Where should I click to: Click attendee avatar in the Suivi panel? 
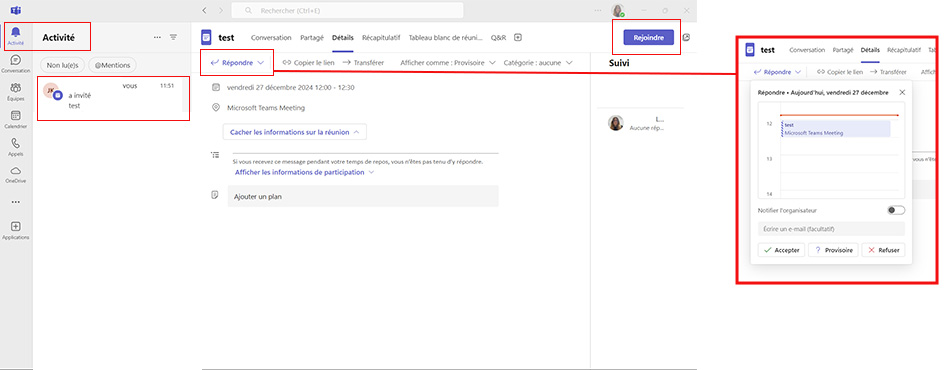coord(616,123)
